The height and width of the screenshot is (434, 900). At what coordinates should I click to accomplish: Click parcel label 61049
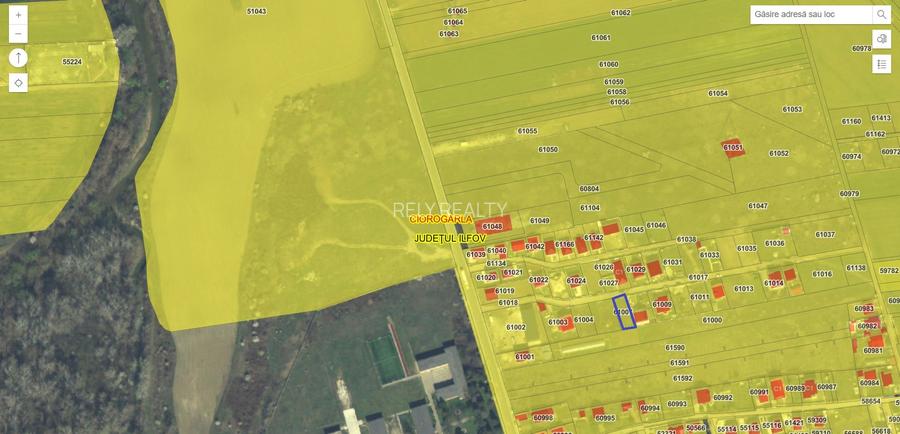tap(540, 220)
